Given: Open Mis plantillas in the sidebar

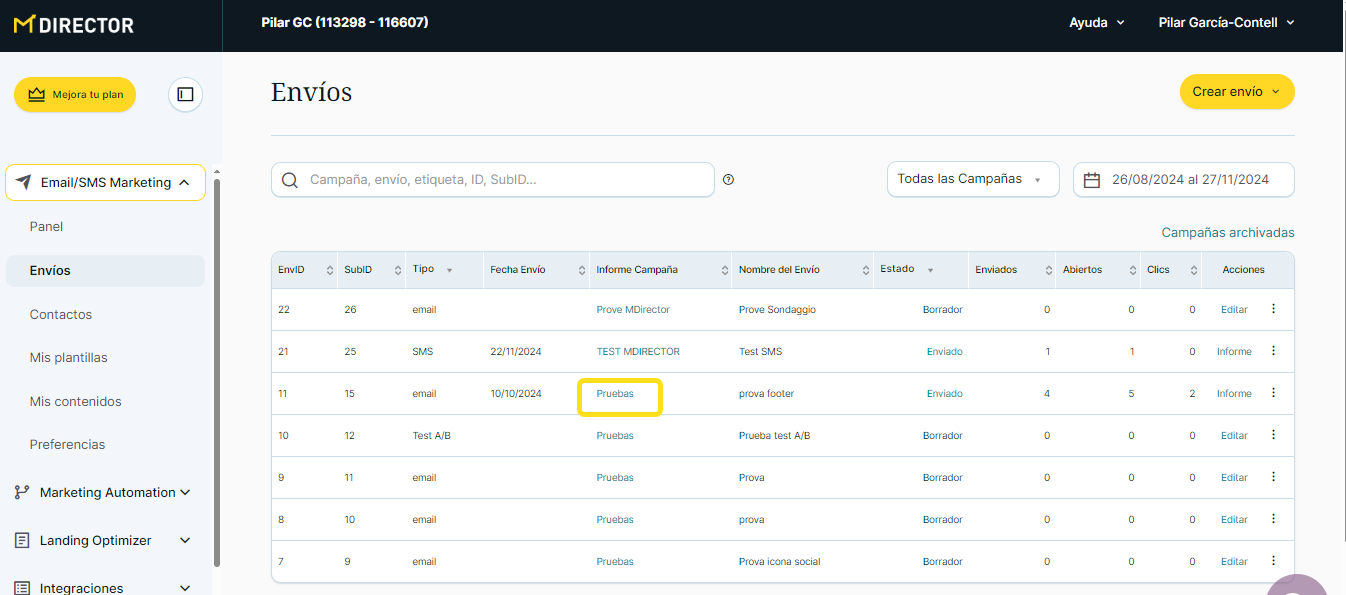Looking at the screenshot, I should (69, 357).
